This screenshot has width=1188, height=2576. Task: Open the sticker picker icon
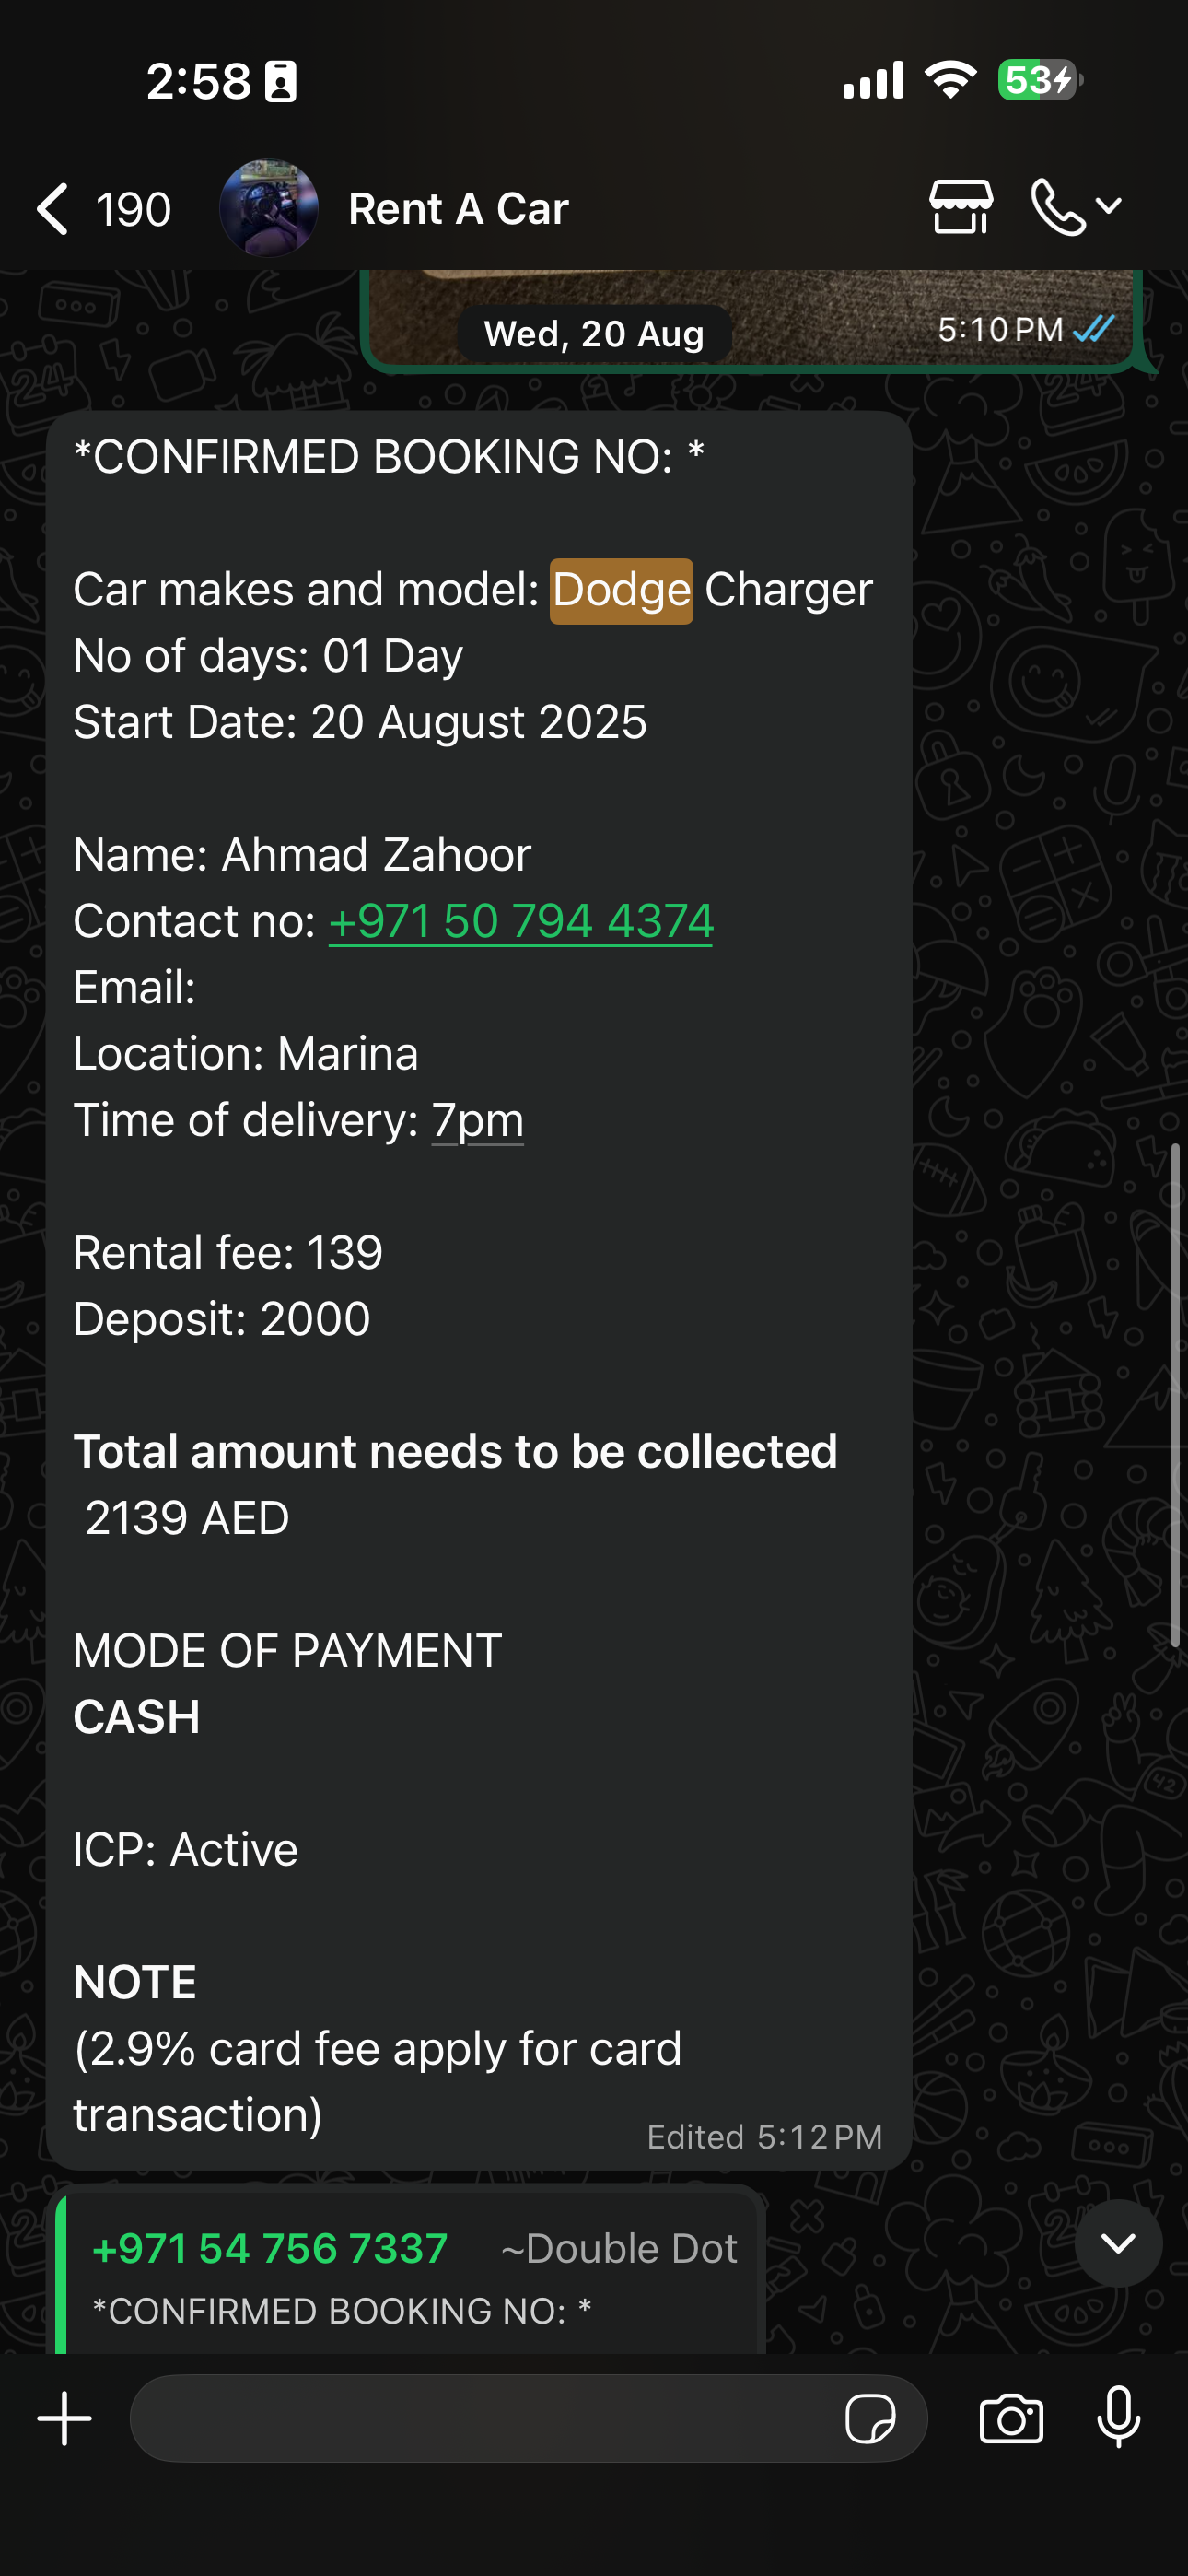pos(869,2419)
